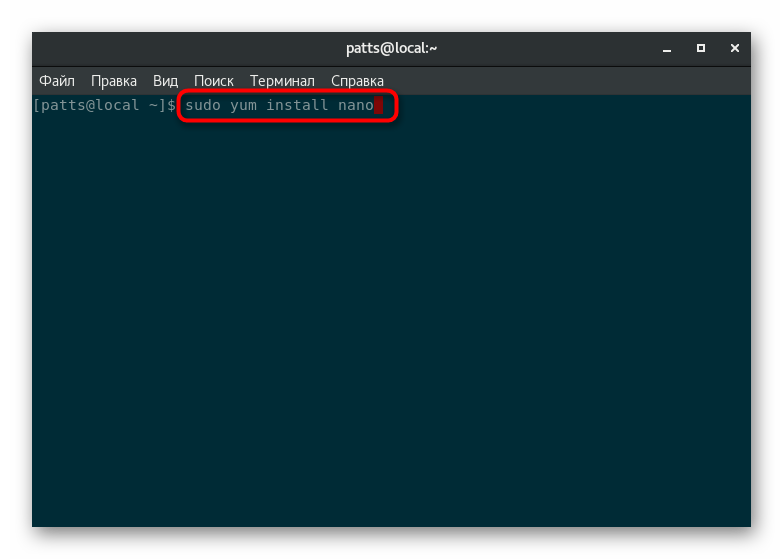Maximize the terminal window
783x559 pixels.
pos(701,48)
